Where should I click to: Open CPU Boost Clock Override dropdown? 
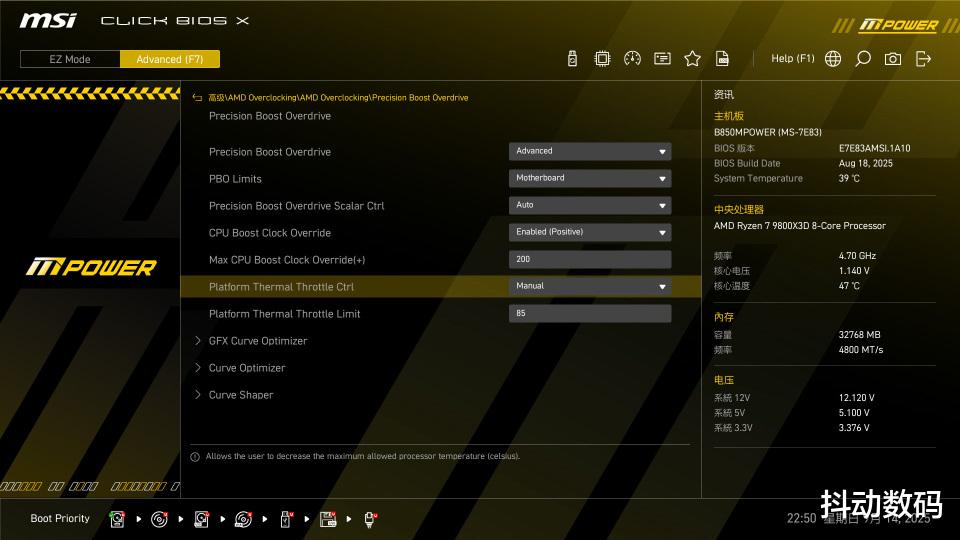click(590, 232)
